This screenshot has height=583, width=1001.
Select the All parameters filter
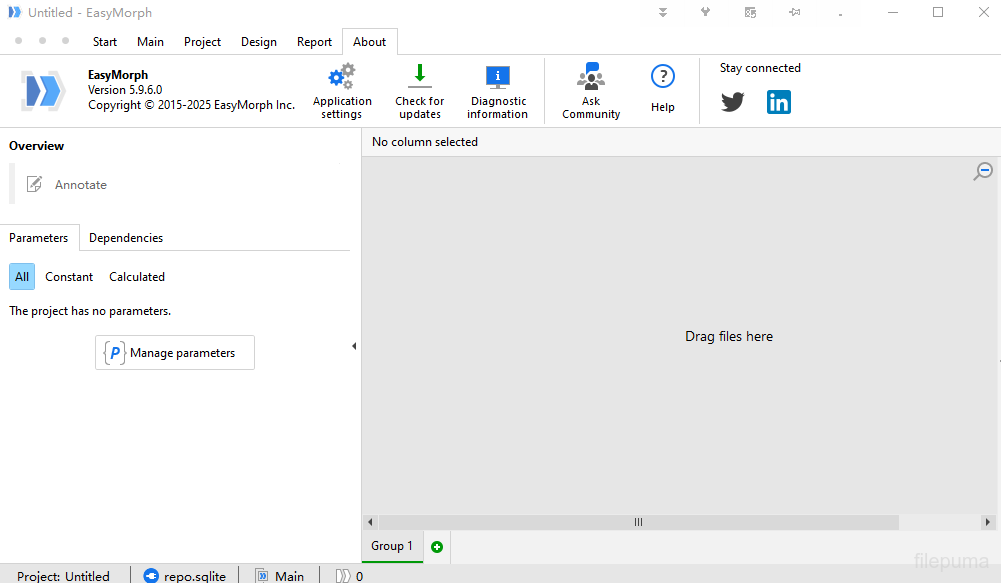(22, 277)
